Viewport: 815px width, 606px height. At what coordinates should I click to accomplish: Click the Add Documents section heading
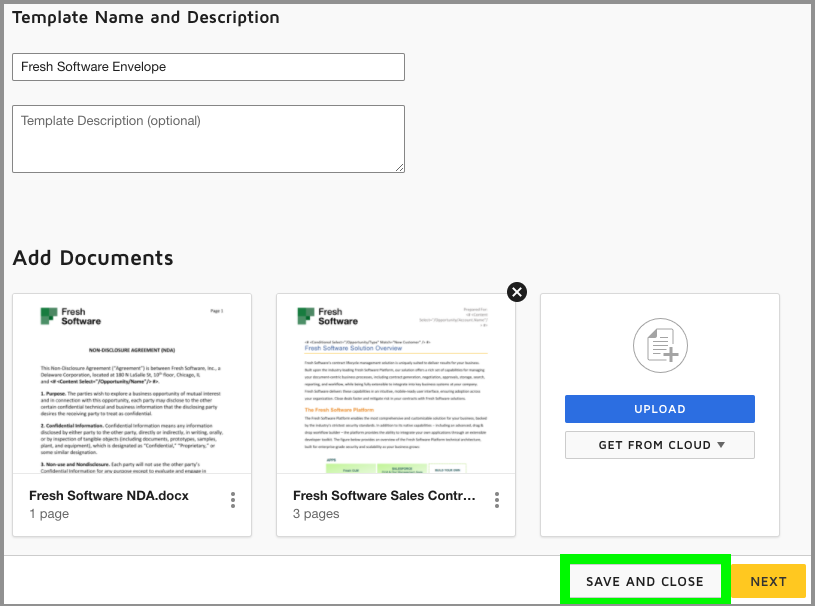point(93,258)
